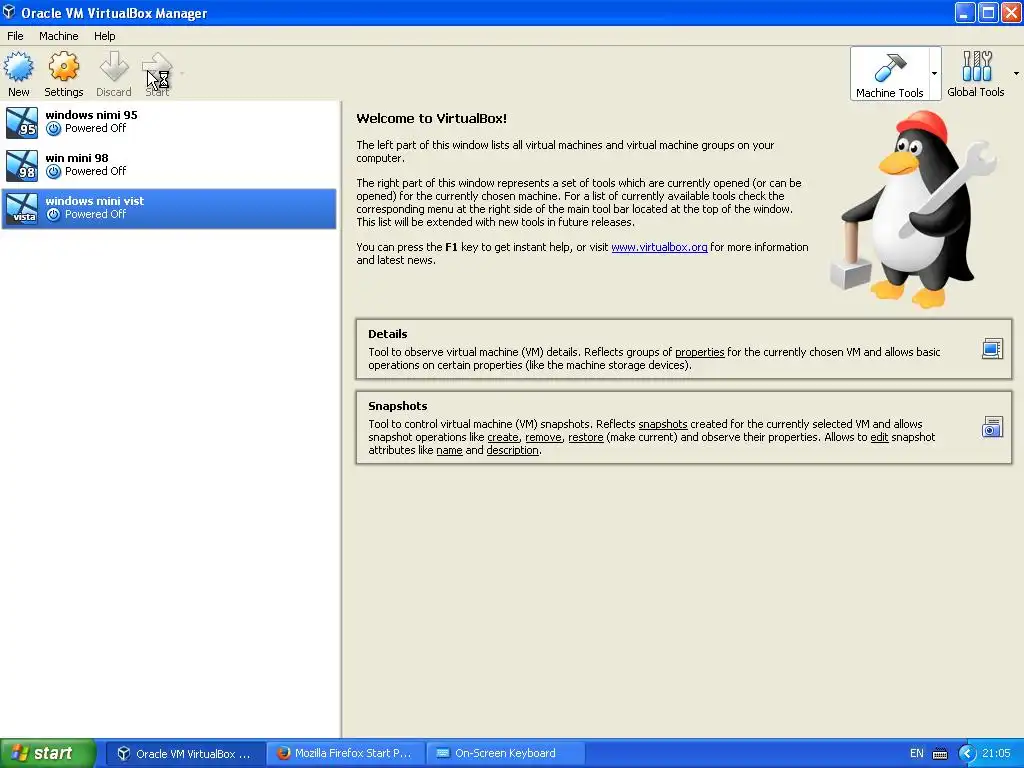1024x768 pixels.
Task: Click the EN language indicator
Action: pos(917,754)
